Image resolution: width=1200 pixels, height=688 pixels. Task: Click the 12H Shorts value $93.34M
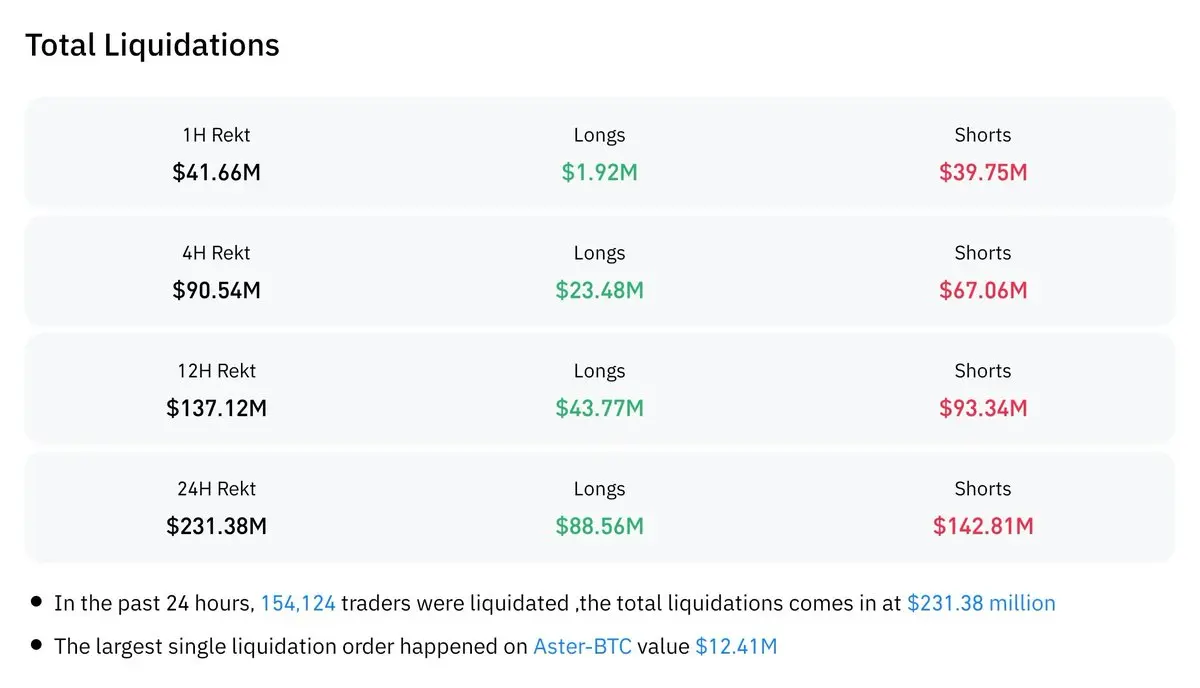(983, 408)
